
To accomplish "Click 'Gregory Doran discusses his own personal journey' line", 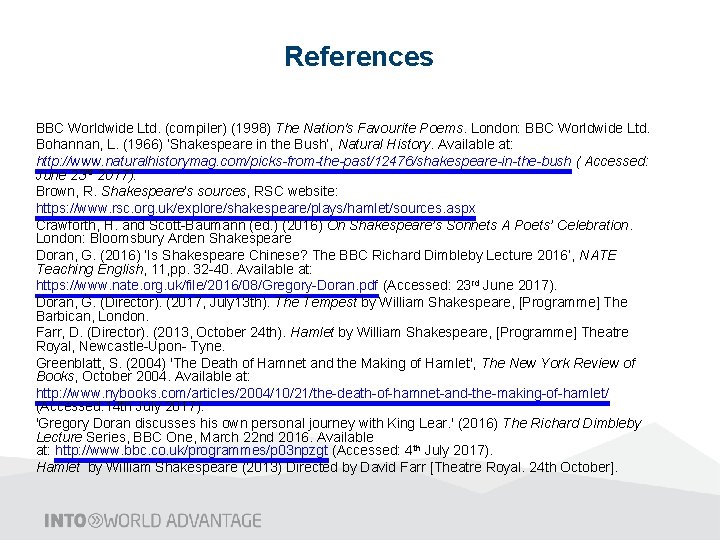I will tap(339, 423).
